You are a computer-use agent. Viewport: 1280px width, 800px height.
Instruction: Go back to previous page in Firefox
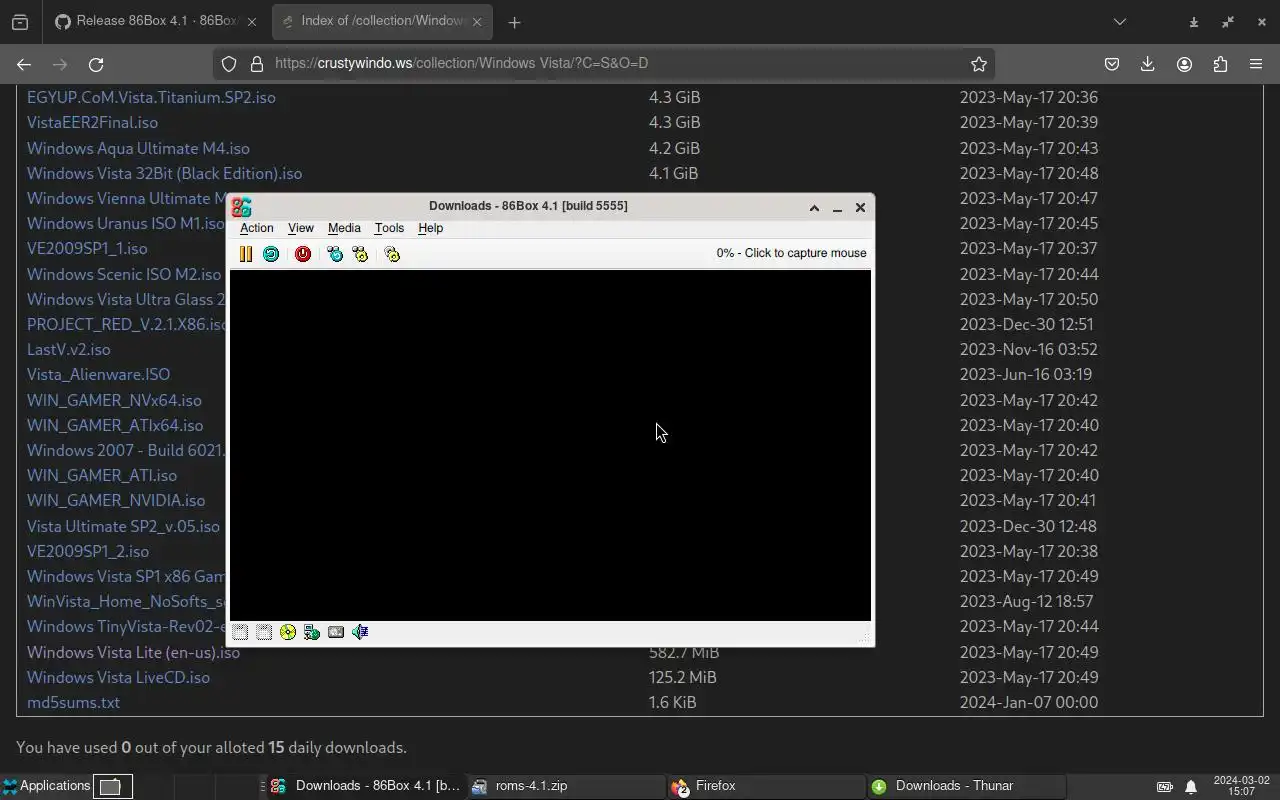[x=24, y=64]
